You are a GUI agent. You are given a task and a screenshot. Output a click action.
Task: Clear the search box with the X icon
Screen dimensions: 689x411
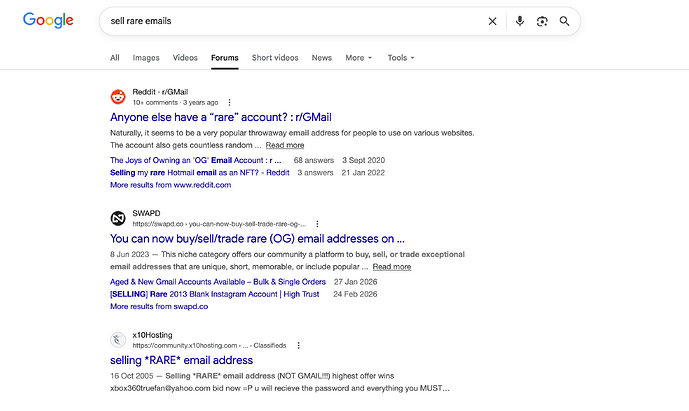coord(492,21)
